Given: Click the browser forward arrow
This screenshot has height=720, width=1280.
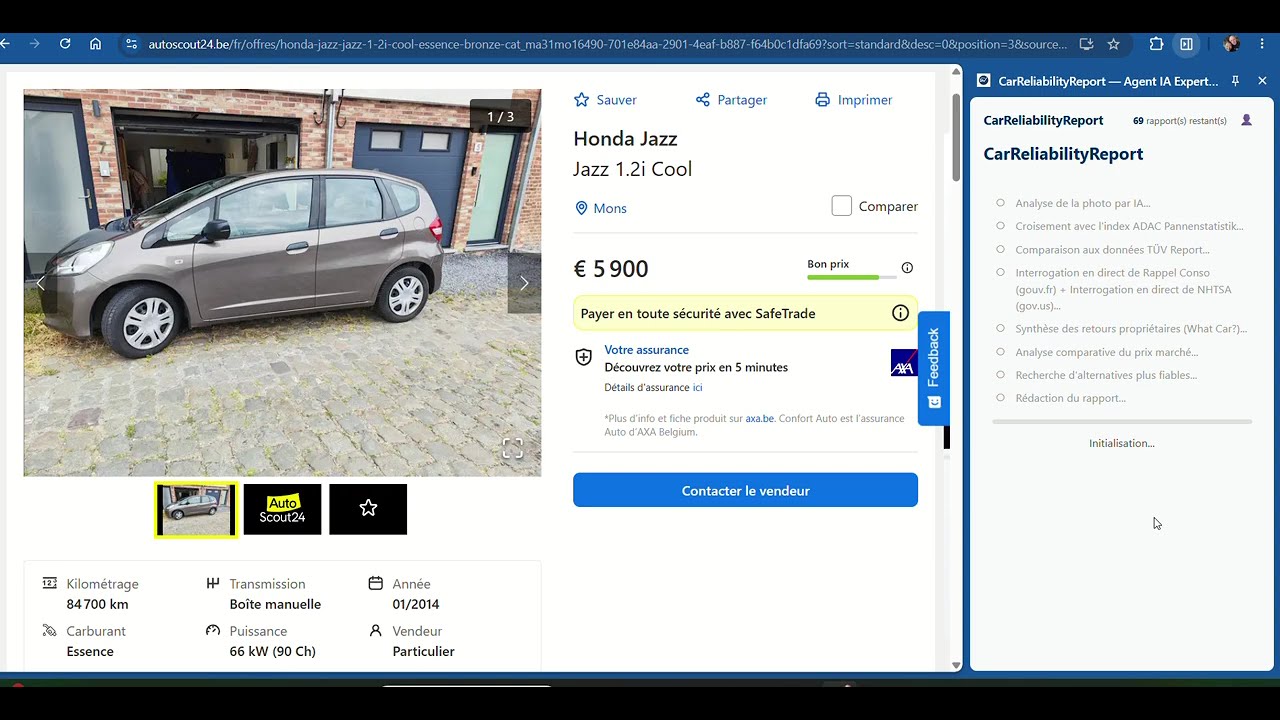Looking at the screenshot, I should (35, 44).
